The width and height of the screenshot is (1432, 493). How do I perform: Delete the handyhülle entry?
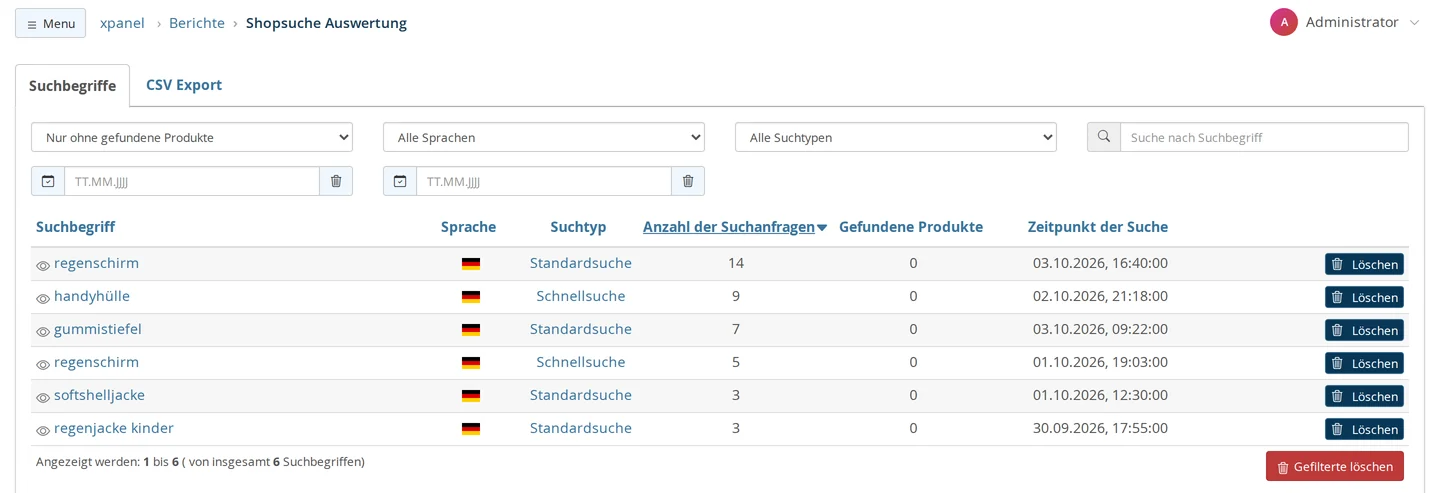[1364, 297]
